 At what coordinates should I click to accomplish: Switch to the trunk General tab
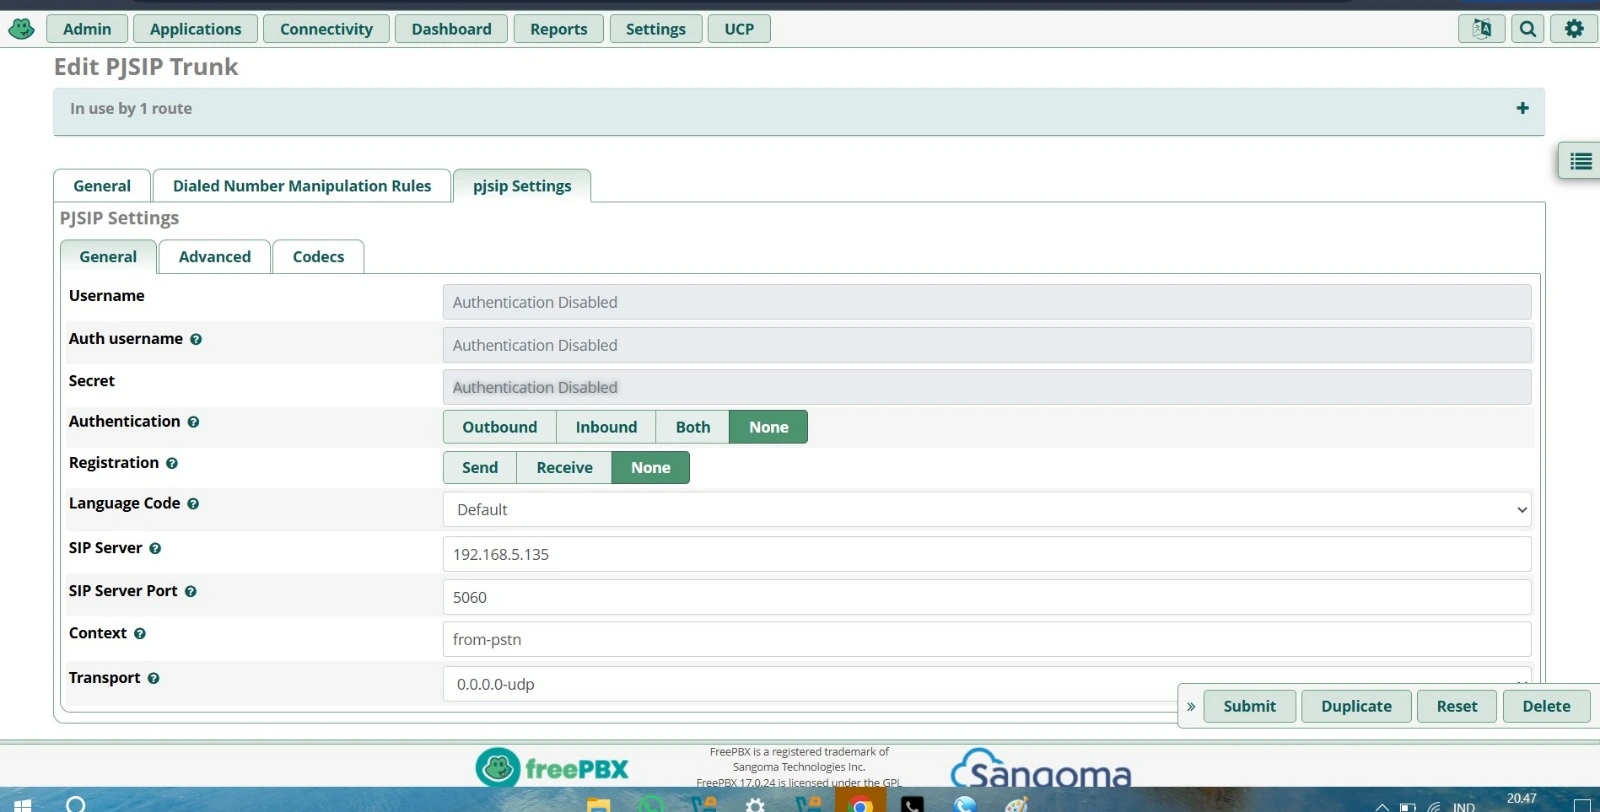coord(102,186)
